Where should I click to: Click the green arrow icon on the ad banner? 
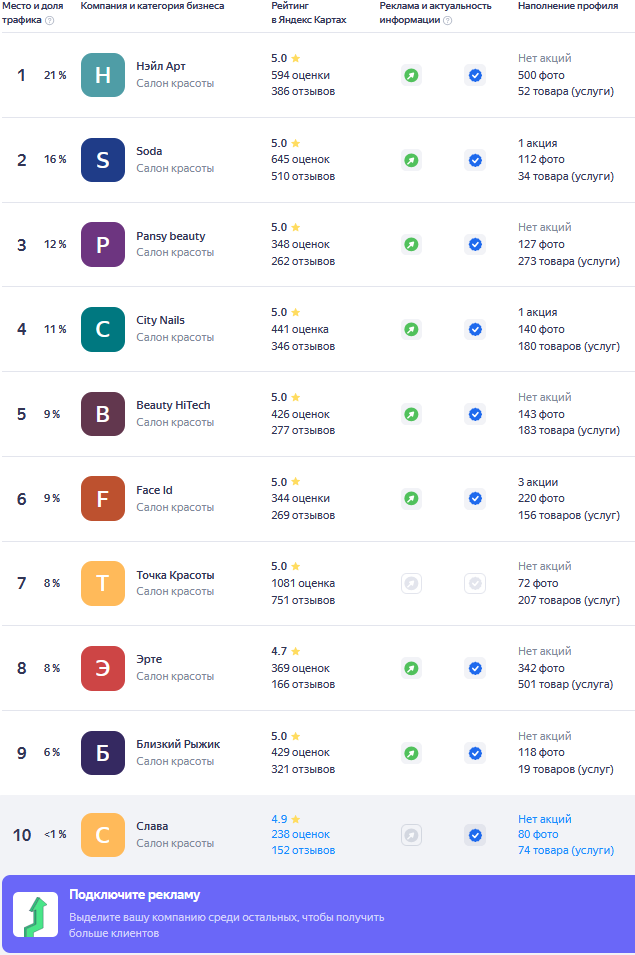[35, 915]
